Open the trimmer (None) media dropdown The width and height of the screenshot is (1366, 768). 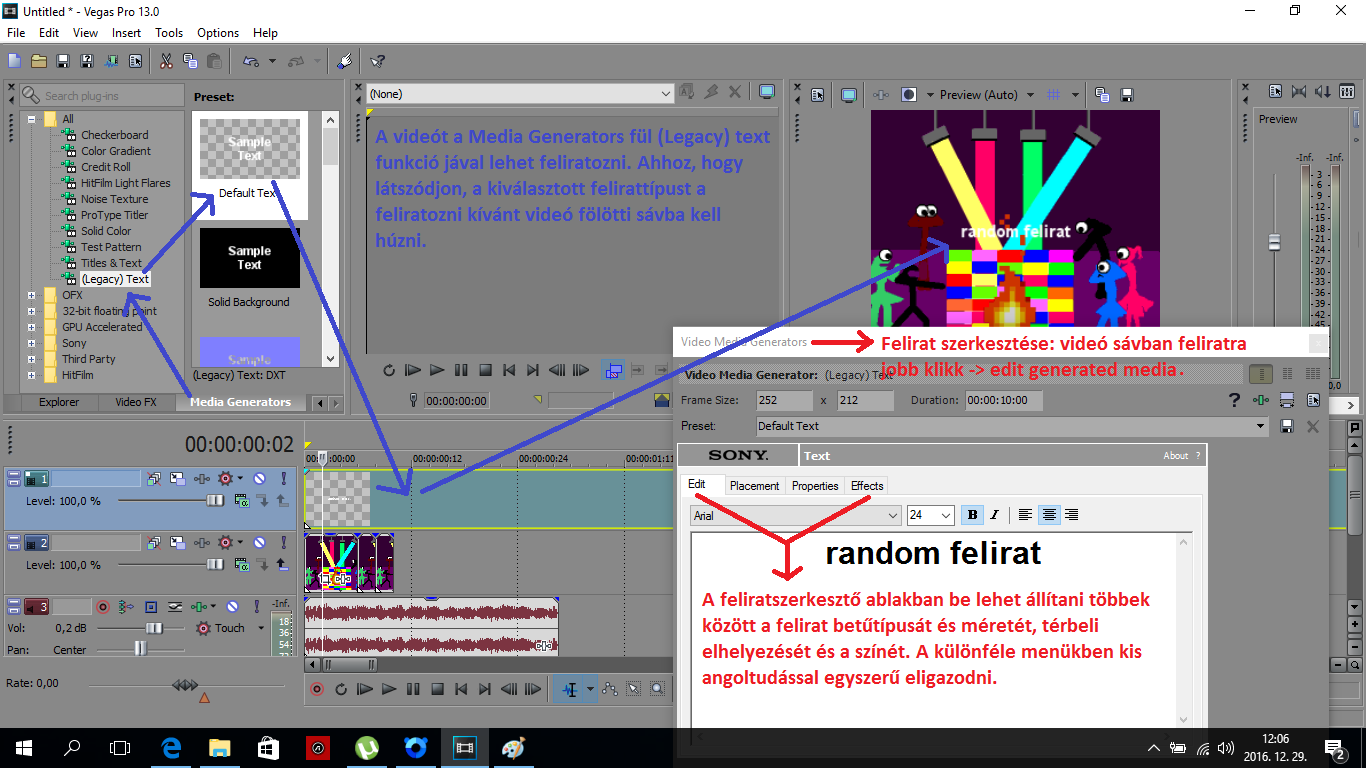click(667, 93)
